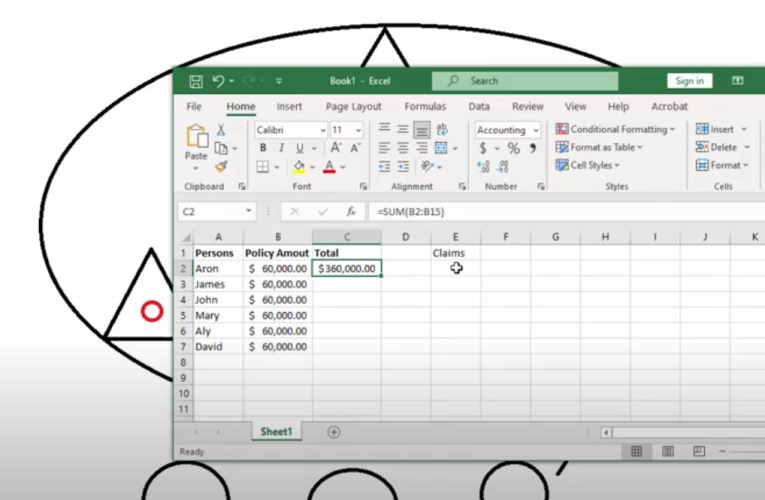Image resolution: width=765 pixels, height=500 pixels.
Task: Select the Format Painter brush
Action: click(221, 166)
